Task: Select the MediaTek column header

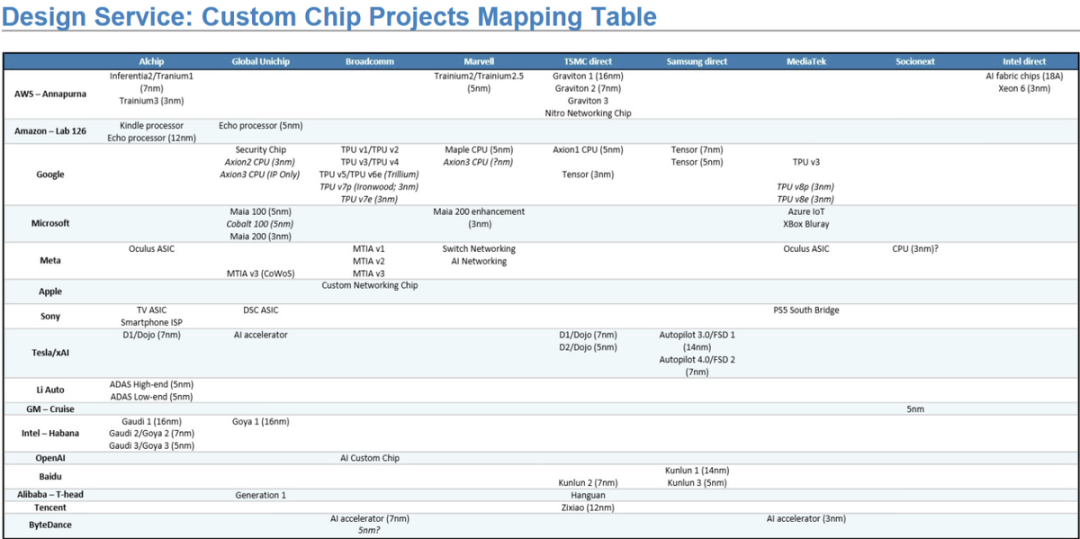Action: 806,62
